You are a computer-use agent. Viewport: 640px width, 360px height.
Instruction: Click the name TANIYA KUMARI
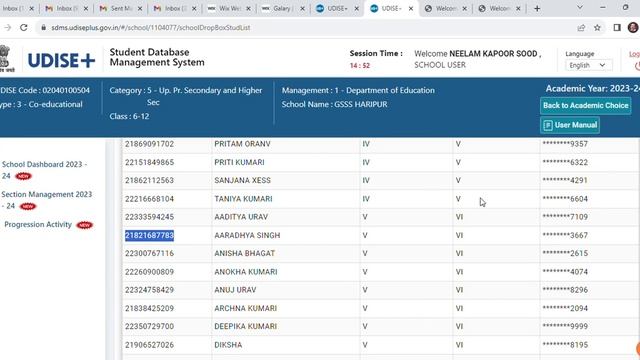[x=243, y=199]
